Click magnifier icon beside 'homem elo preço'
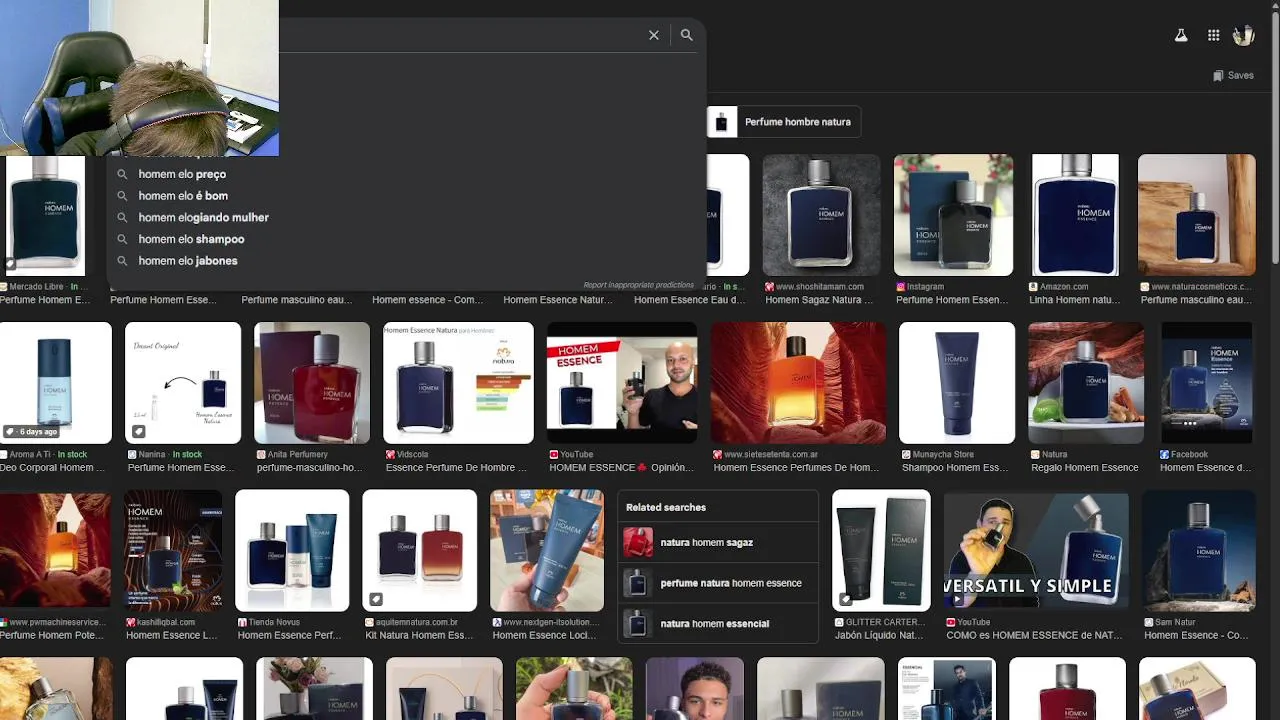The width and height of the screenshot is (1280, 720). pos(122,174)
